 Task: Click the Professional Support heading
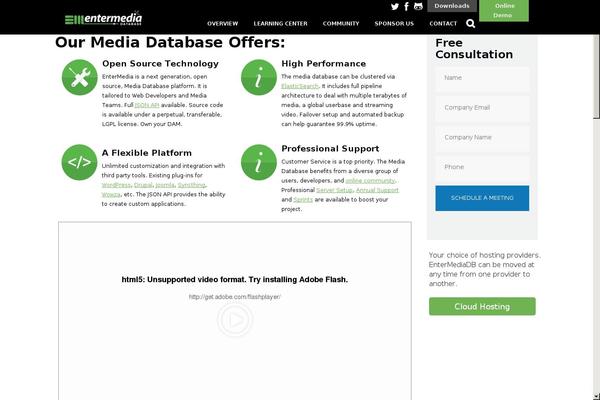330,149
